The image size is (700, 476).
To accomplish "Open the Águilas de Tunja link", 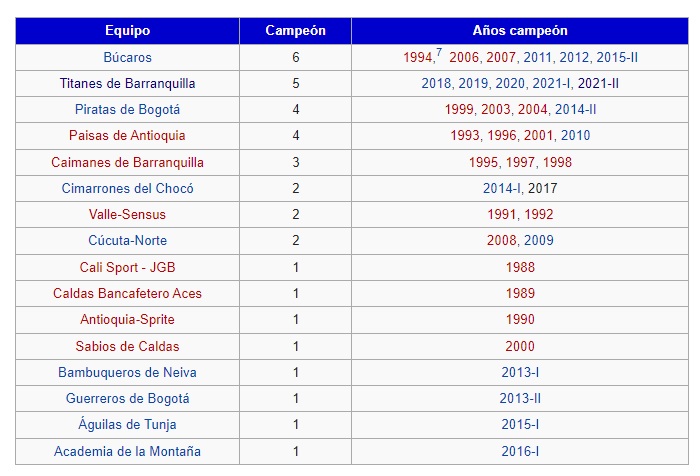I will coord(128,425).
